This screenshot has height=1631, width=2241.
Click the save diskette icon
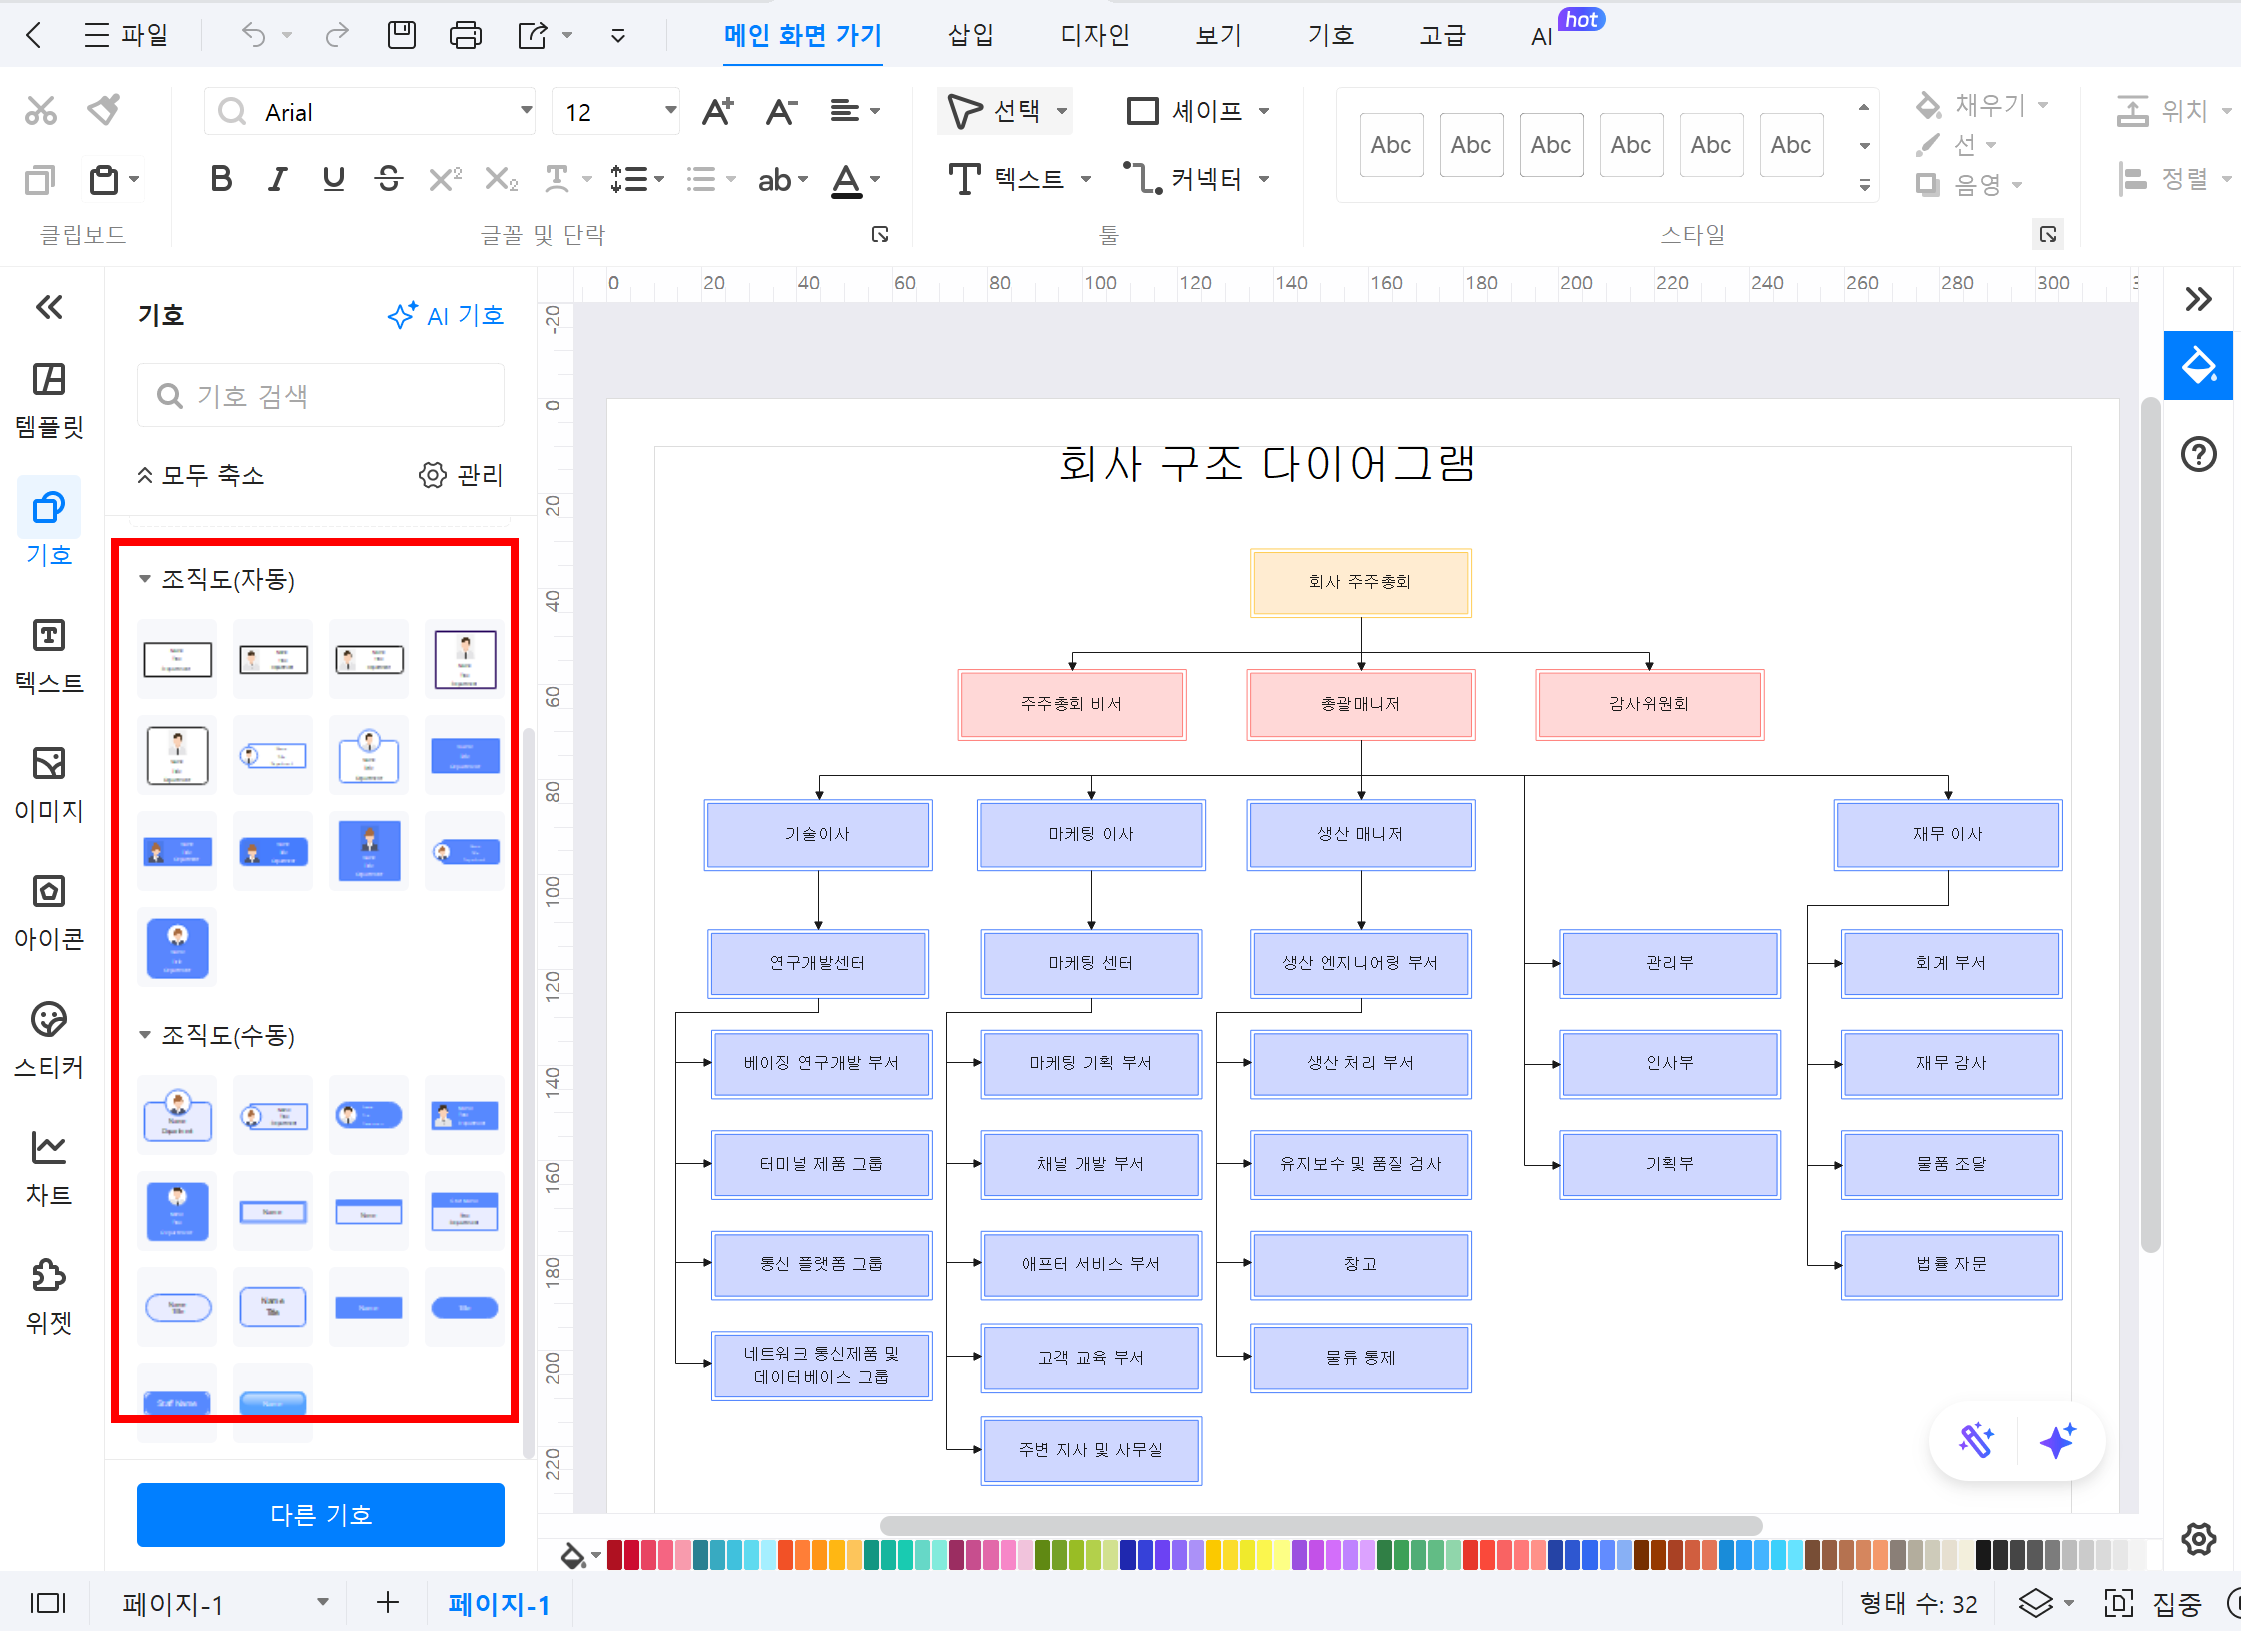tap(402, 36)
